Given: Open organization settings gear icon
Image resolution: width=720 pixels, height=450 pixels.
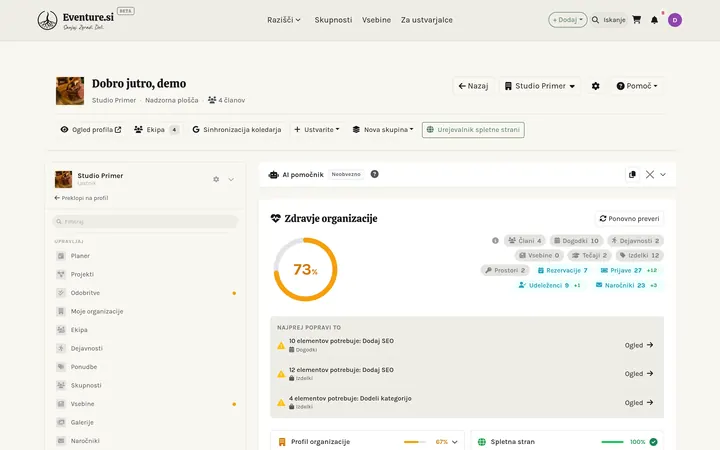Looking at the screenshot, I should point(596,86).
